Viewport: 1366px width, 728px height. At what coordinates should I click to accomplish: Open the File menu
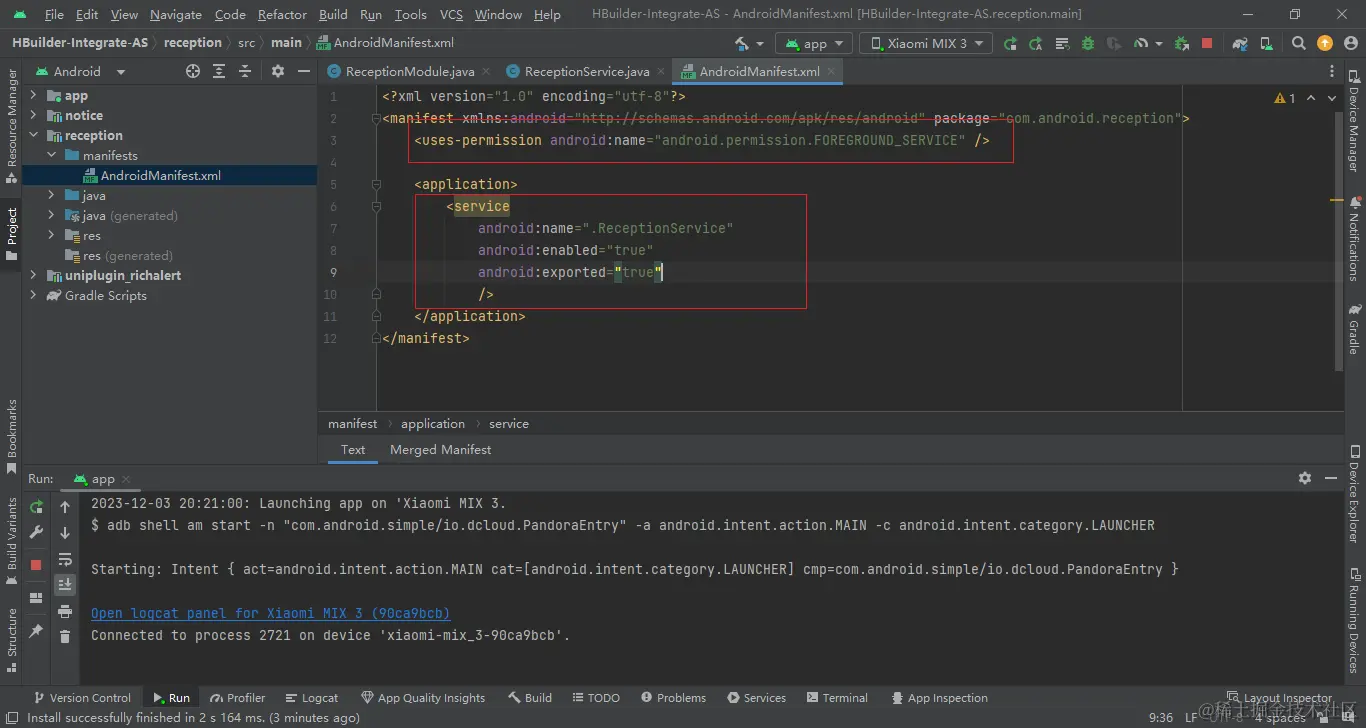54,15
